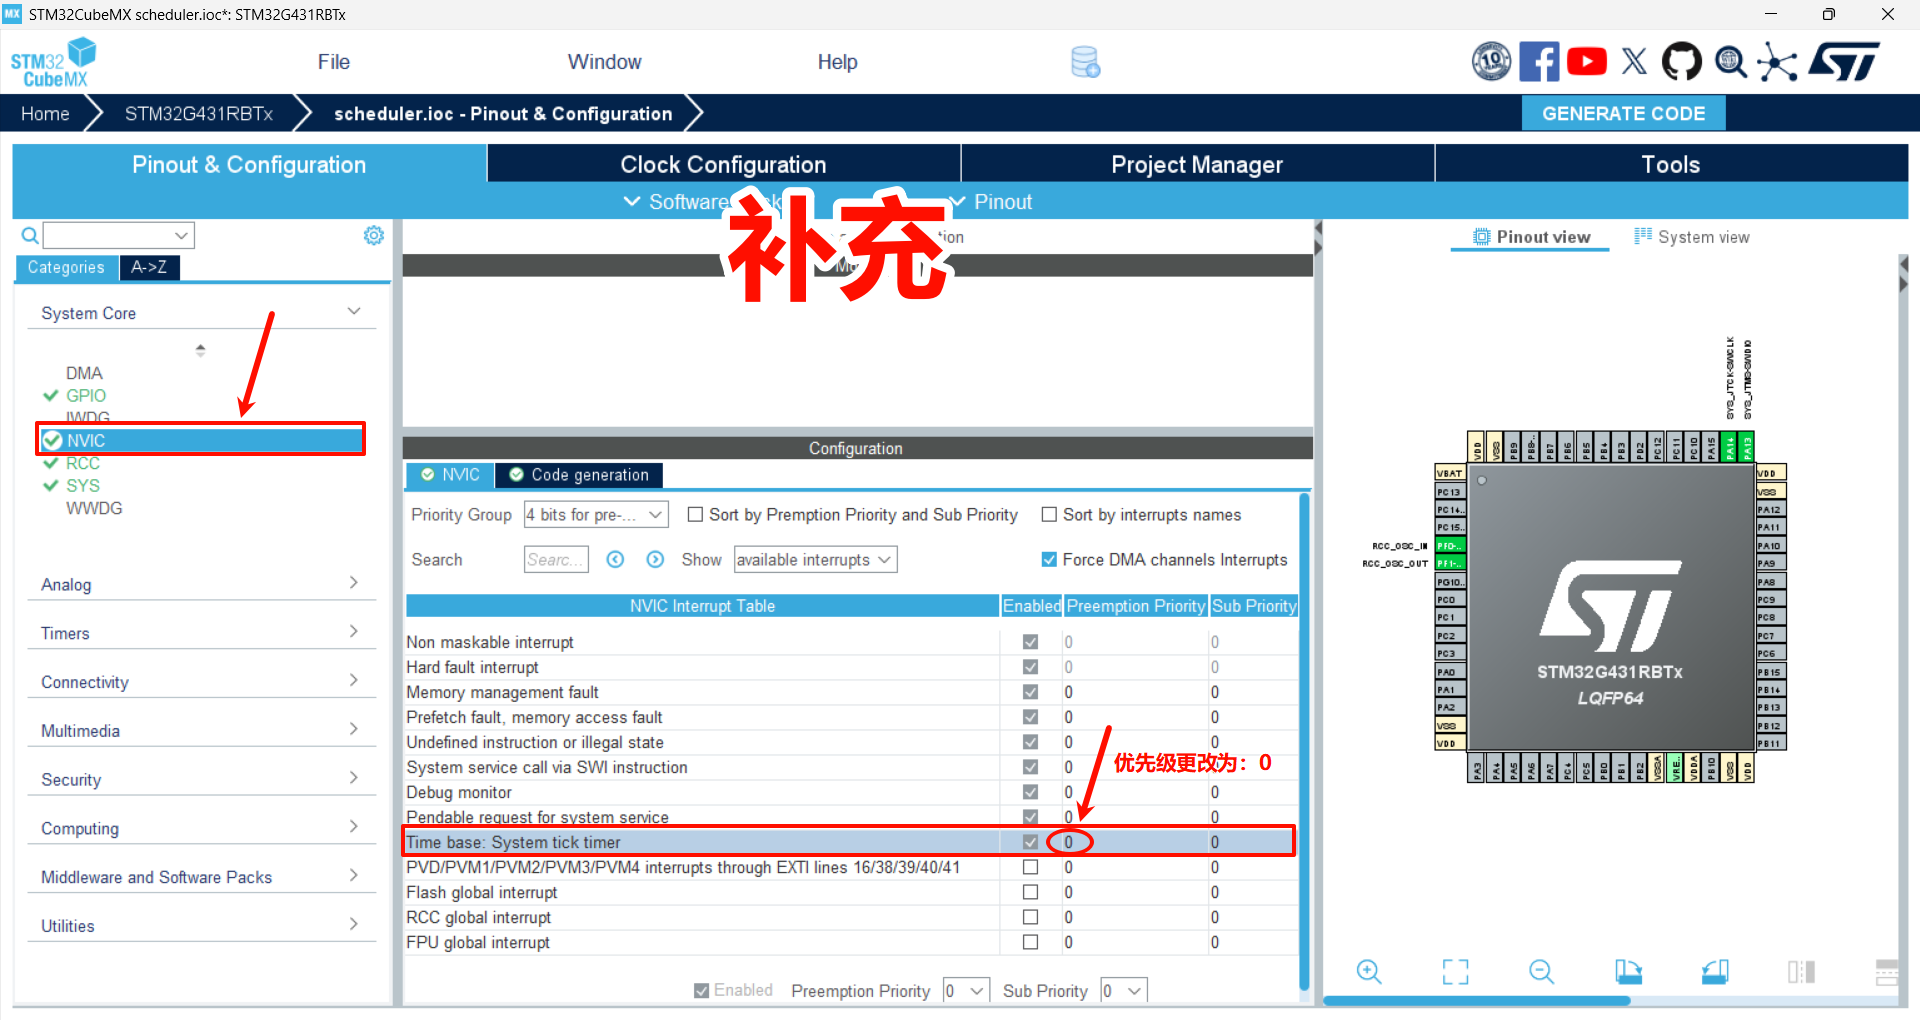Select GPIO in System Core list
Viewport: 1920px width, 1020px height.
[x=85, y=395]
